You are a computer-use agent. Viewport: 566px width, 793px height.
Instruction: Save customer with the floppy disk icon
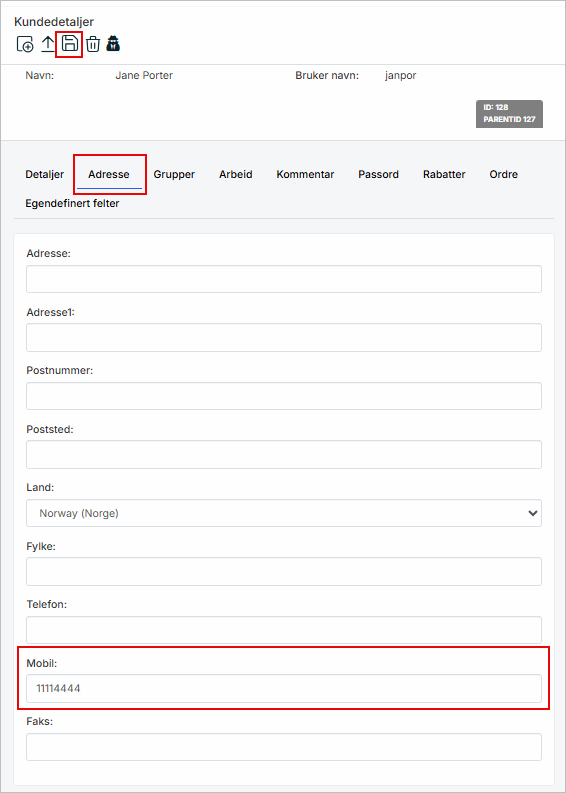(x=70, y=44)
